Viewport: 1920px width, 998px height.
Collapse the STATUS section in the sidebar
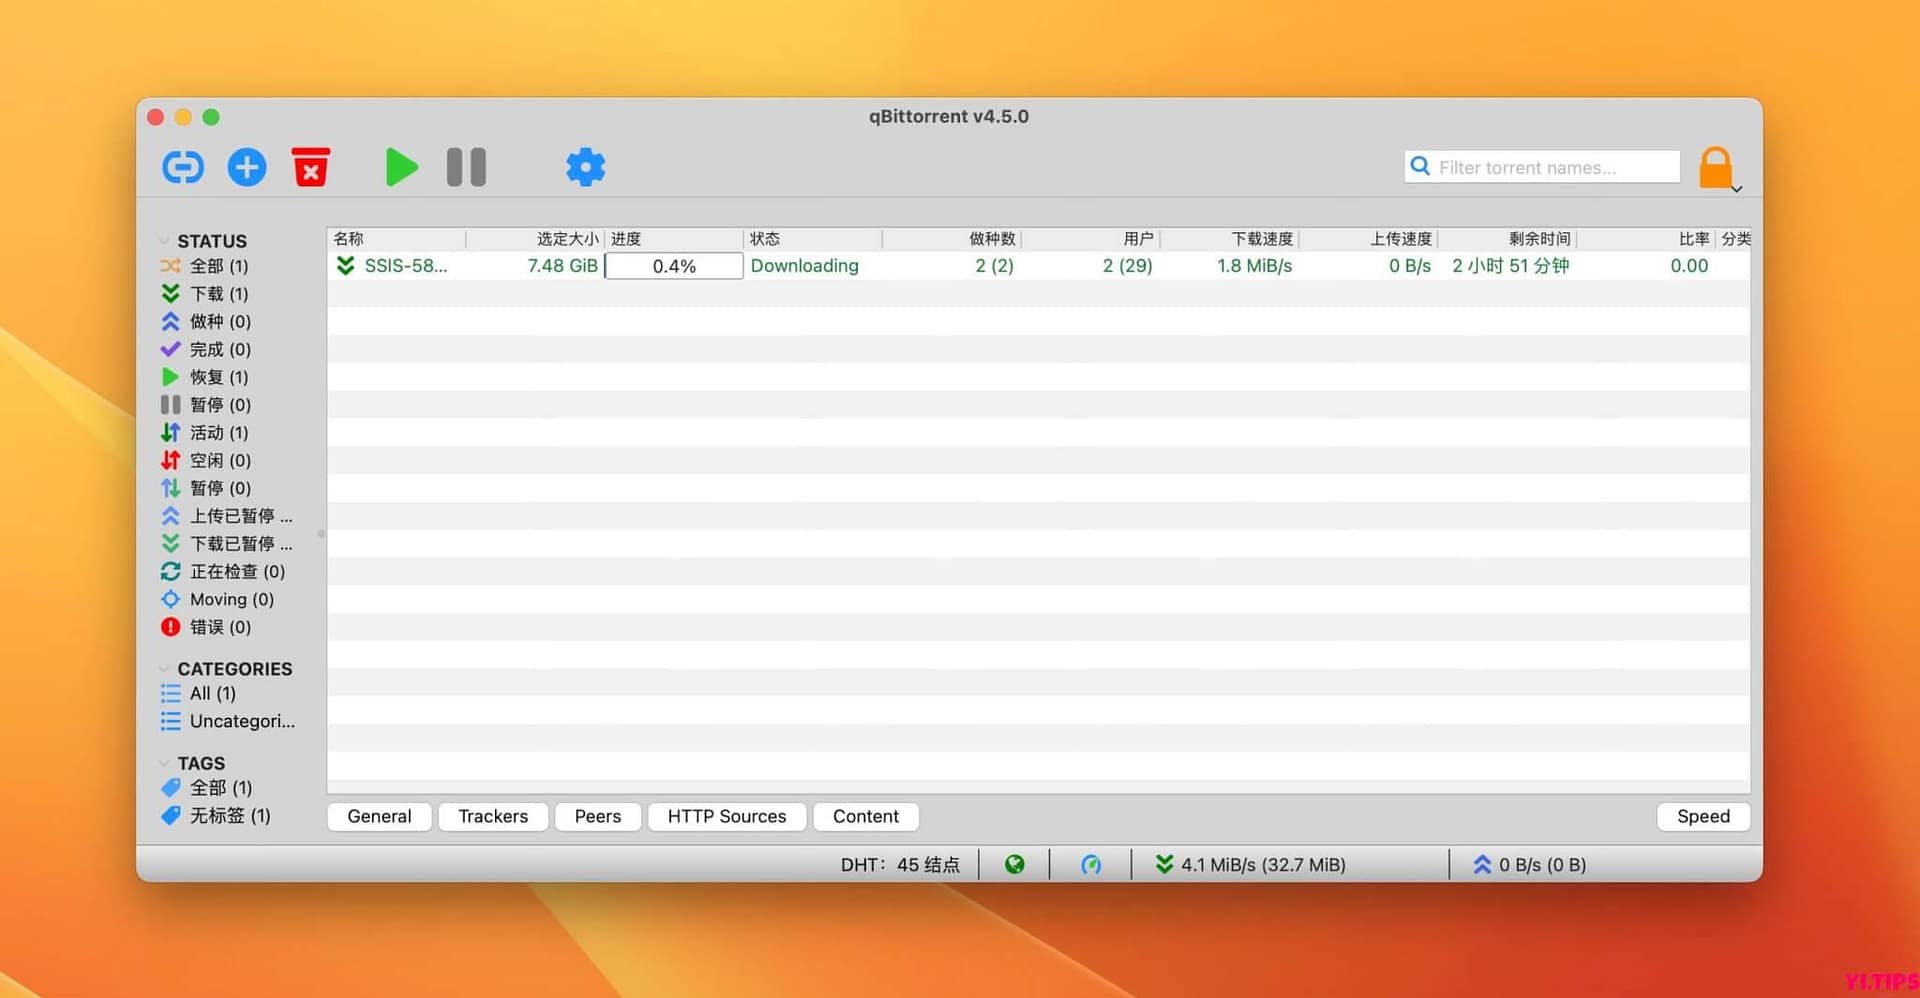point(166,240)
